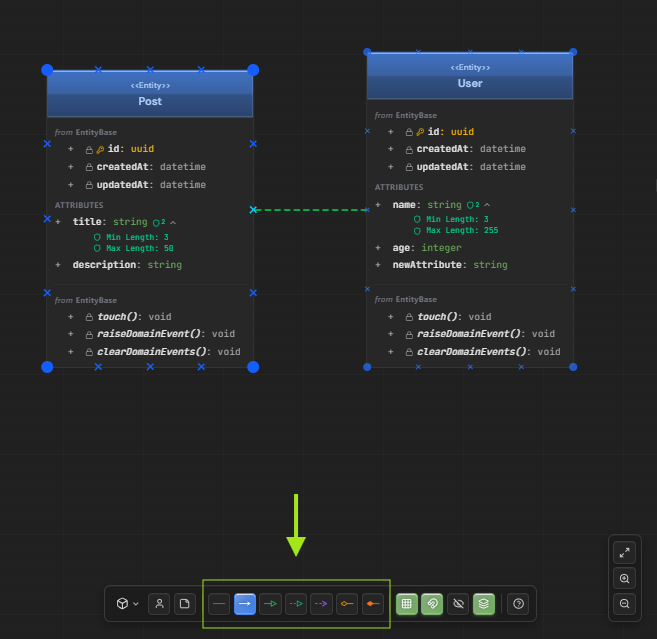Open the cube element type dropdown
Screen dimensions: 657x639
[x=127, y=604]
